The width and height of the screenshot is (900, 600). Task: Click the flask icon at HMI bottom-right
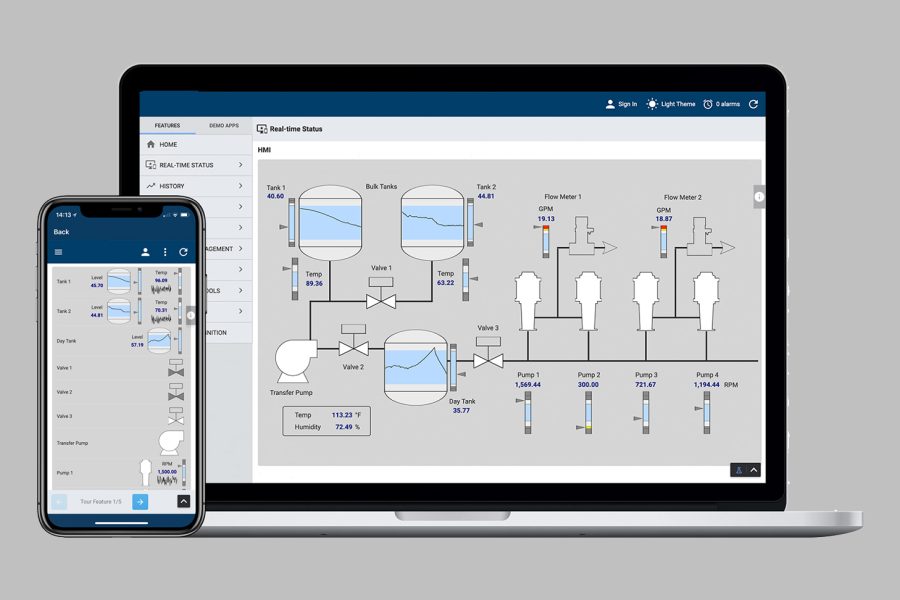[x=739, y=469]
